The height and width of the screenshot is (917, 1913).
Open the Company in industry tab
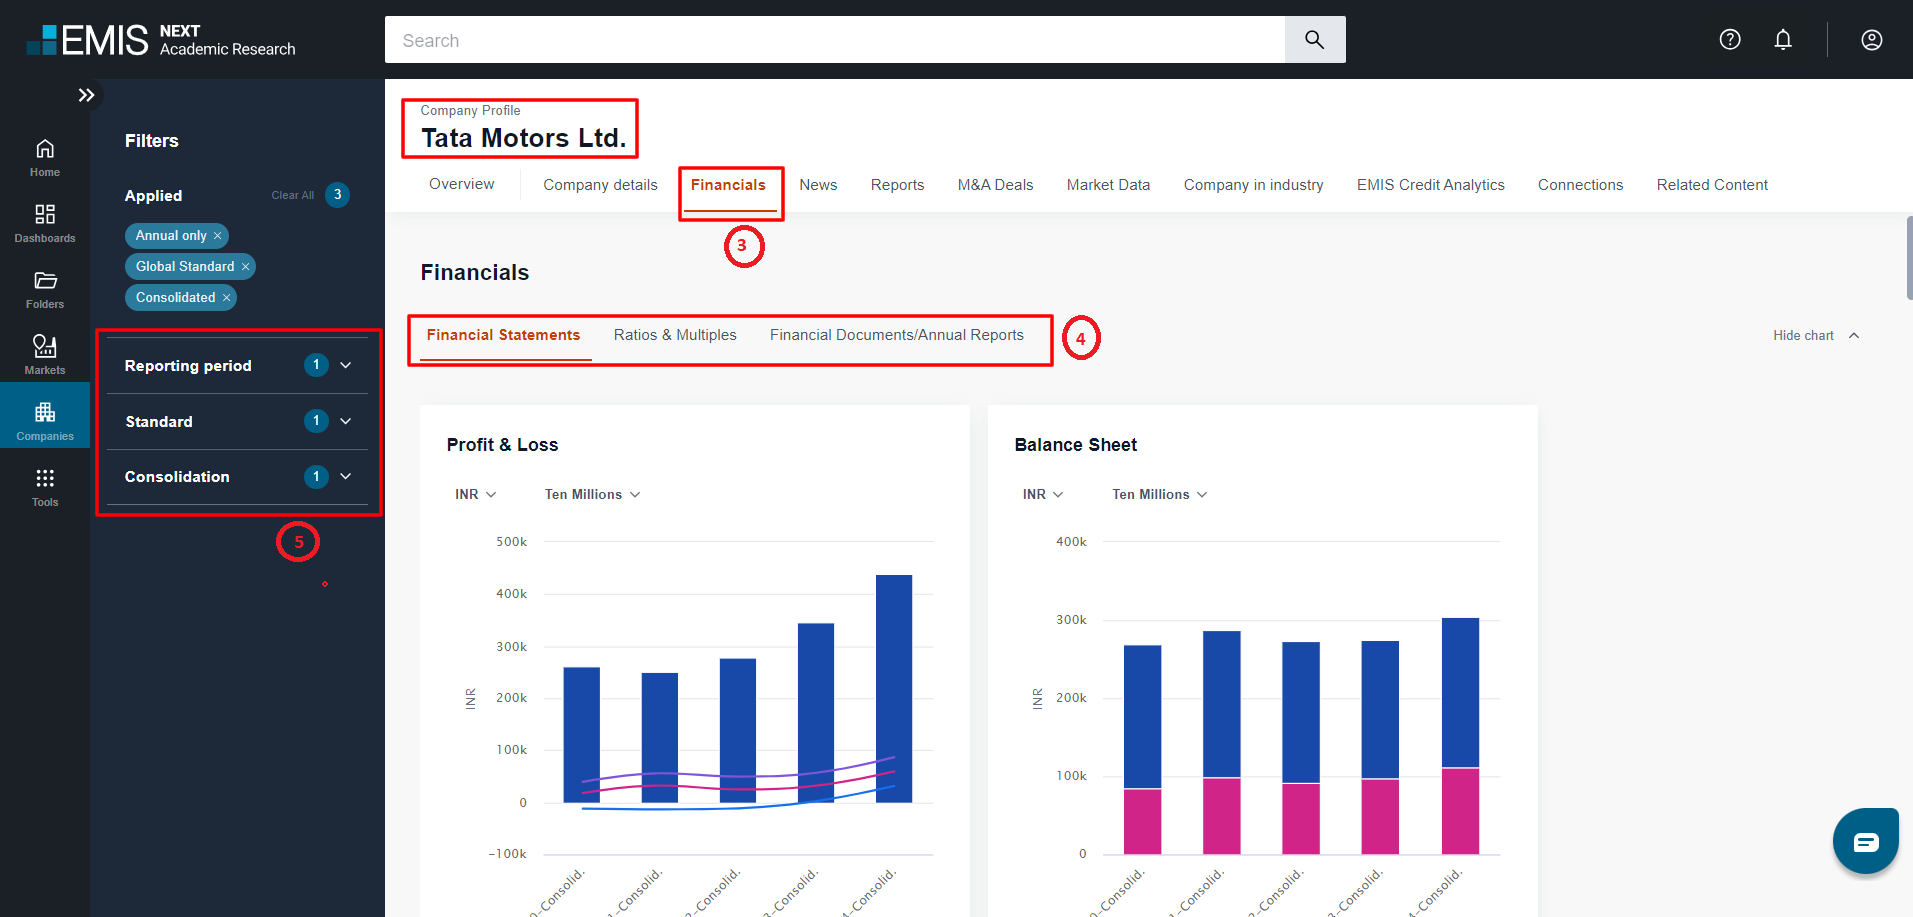[x=1253, y=185]
